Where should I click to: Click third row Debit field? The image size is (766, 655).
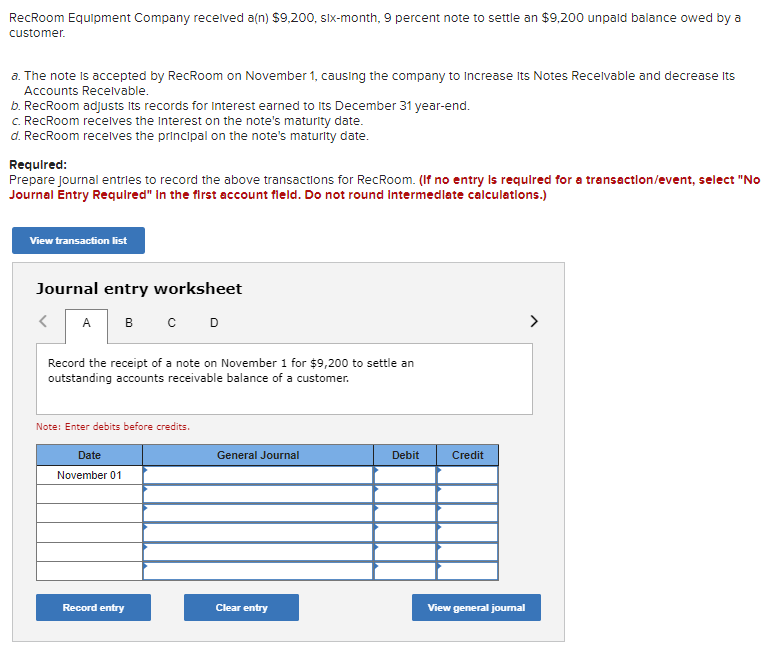(x=405, y=513)
